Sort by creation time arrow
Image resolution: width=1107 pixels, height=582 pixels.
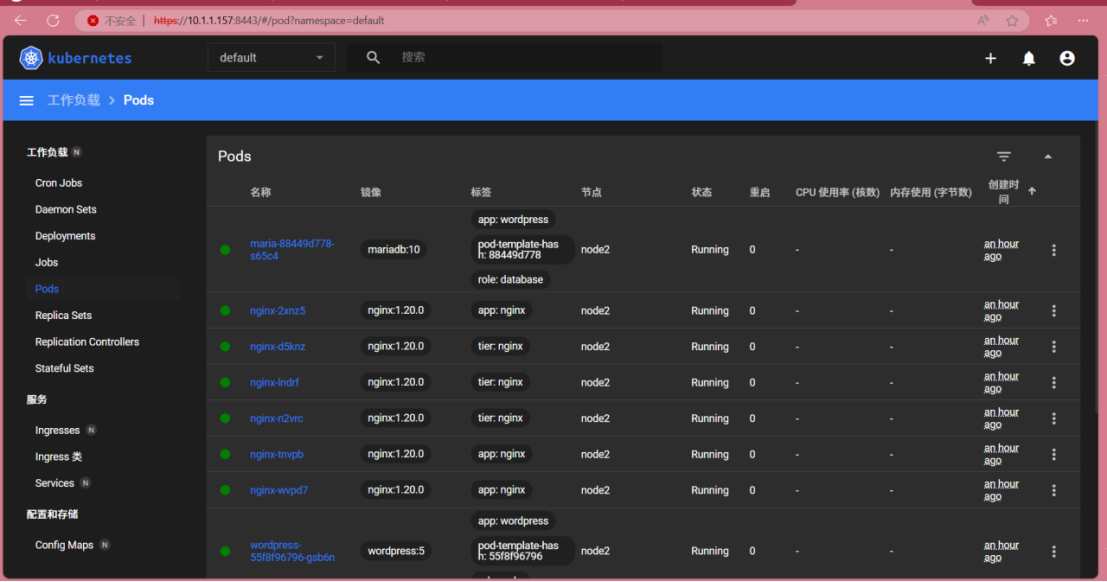[x=1032, y=191]
